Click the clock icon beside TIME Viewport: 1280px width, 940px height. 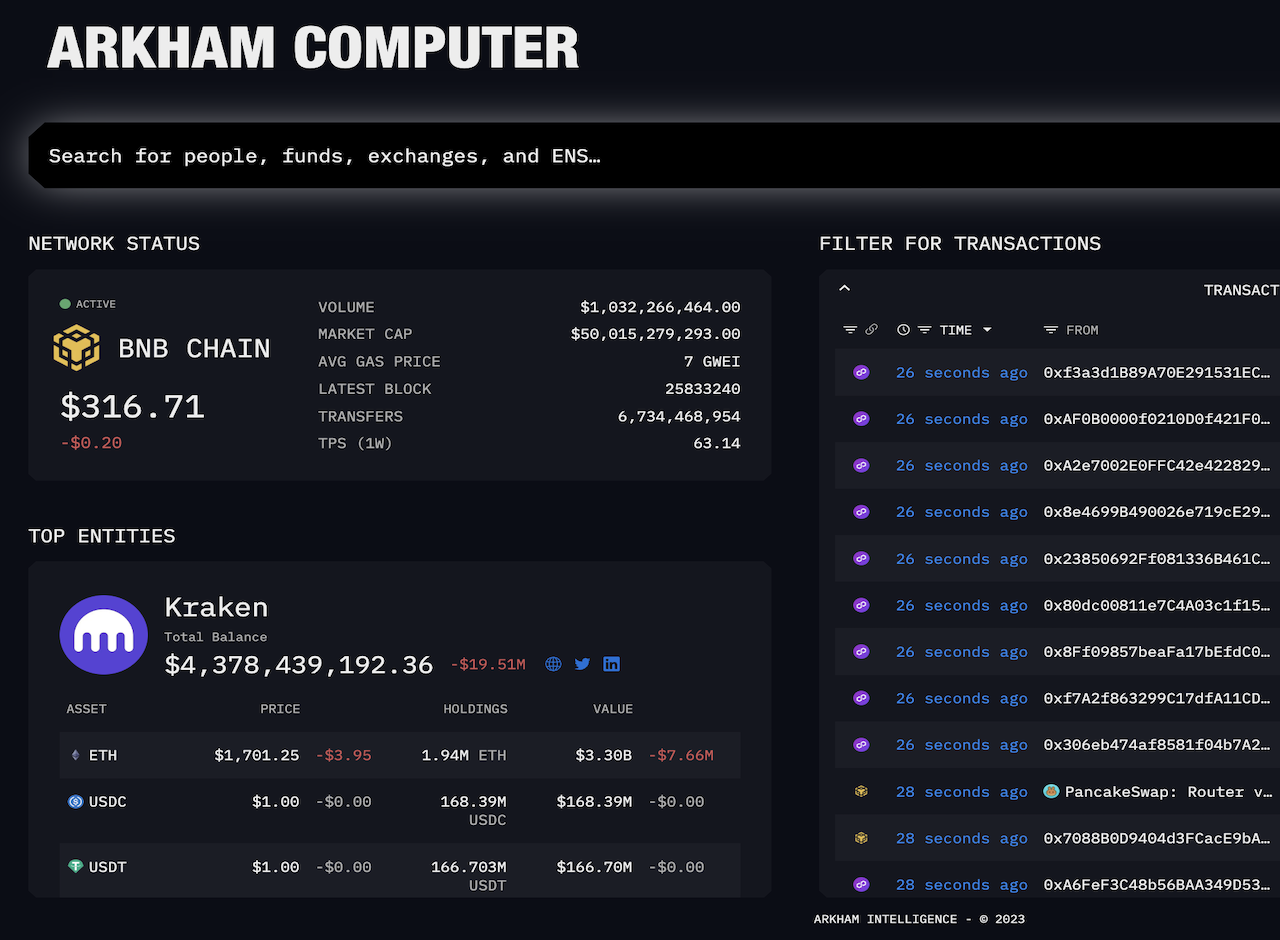point(903,329)
